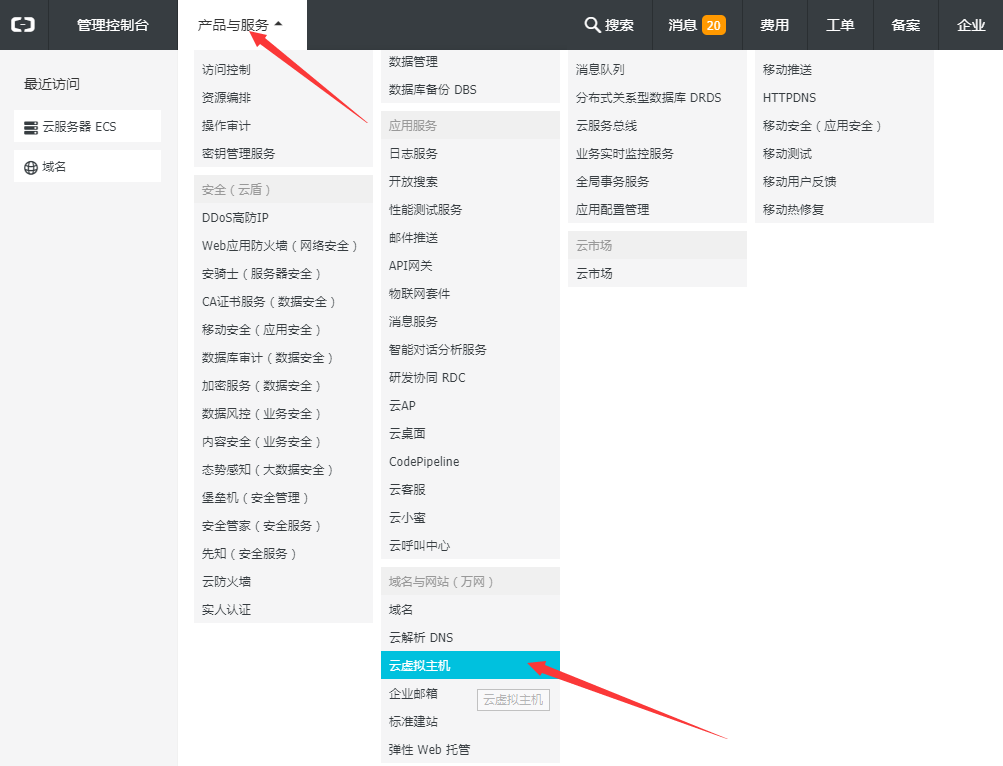This screenshot has width=1003, height=766.
Task: Open 弹性 Web 托管
Action: [429, 750]
